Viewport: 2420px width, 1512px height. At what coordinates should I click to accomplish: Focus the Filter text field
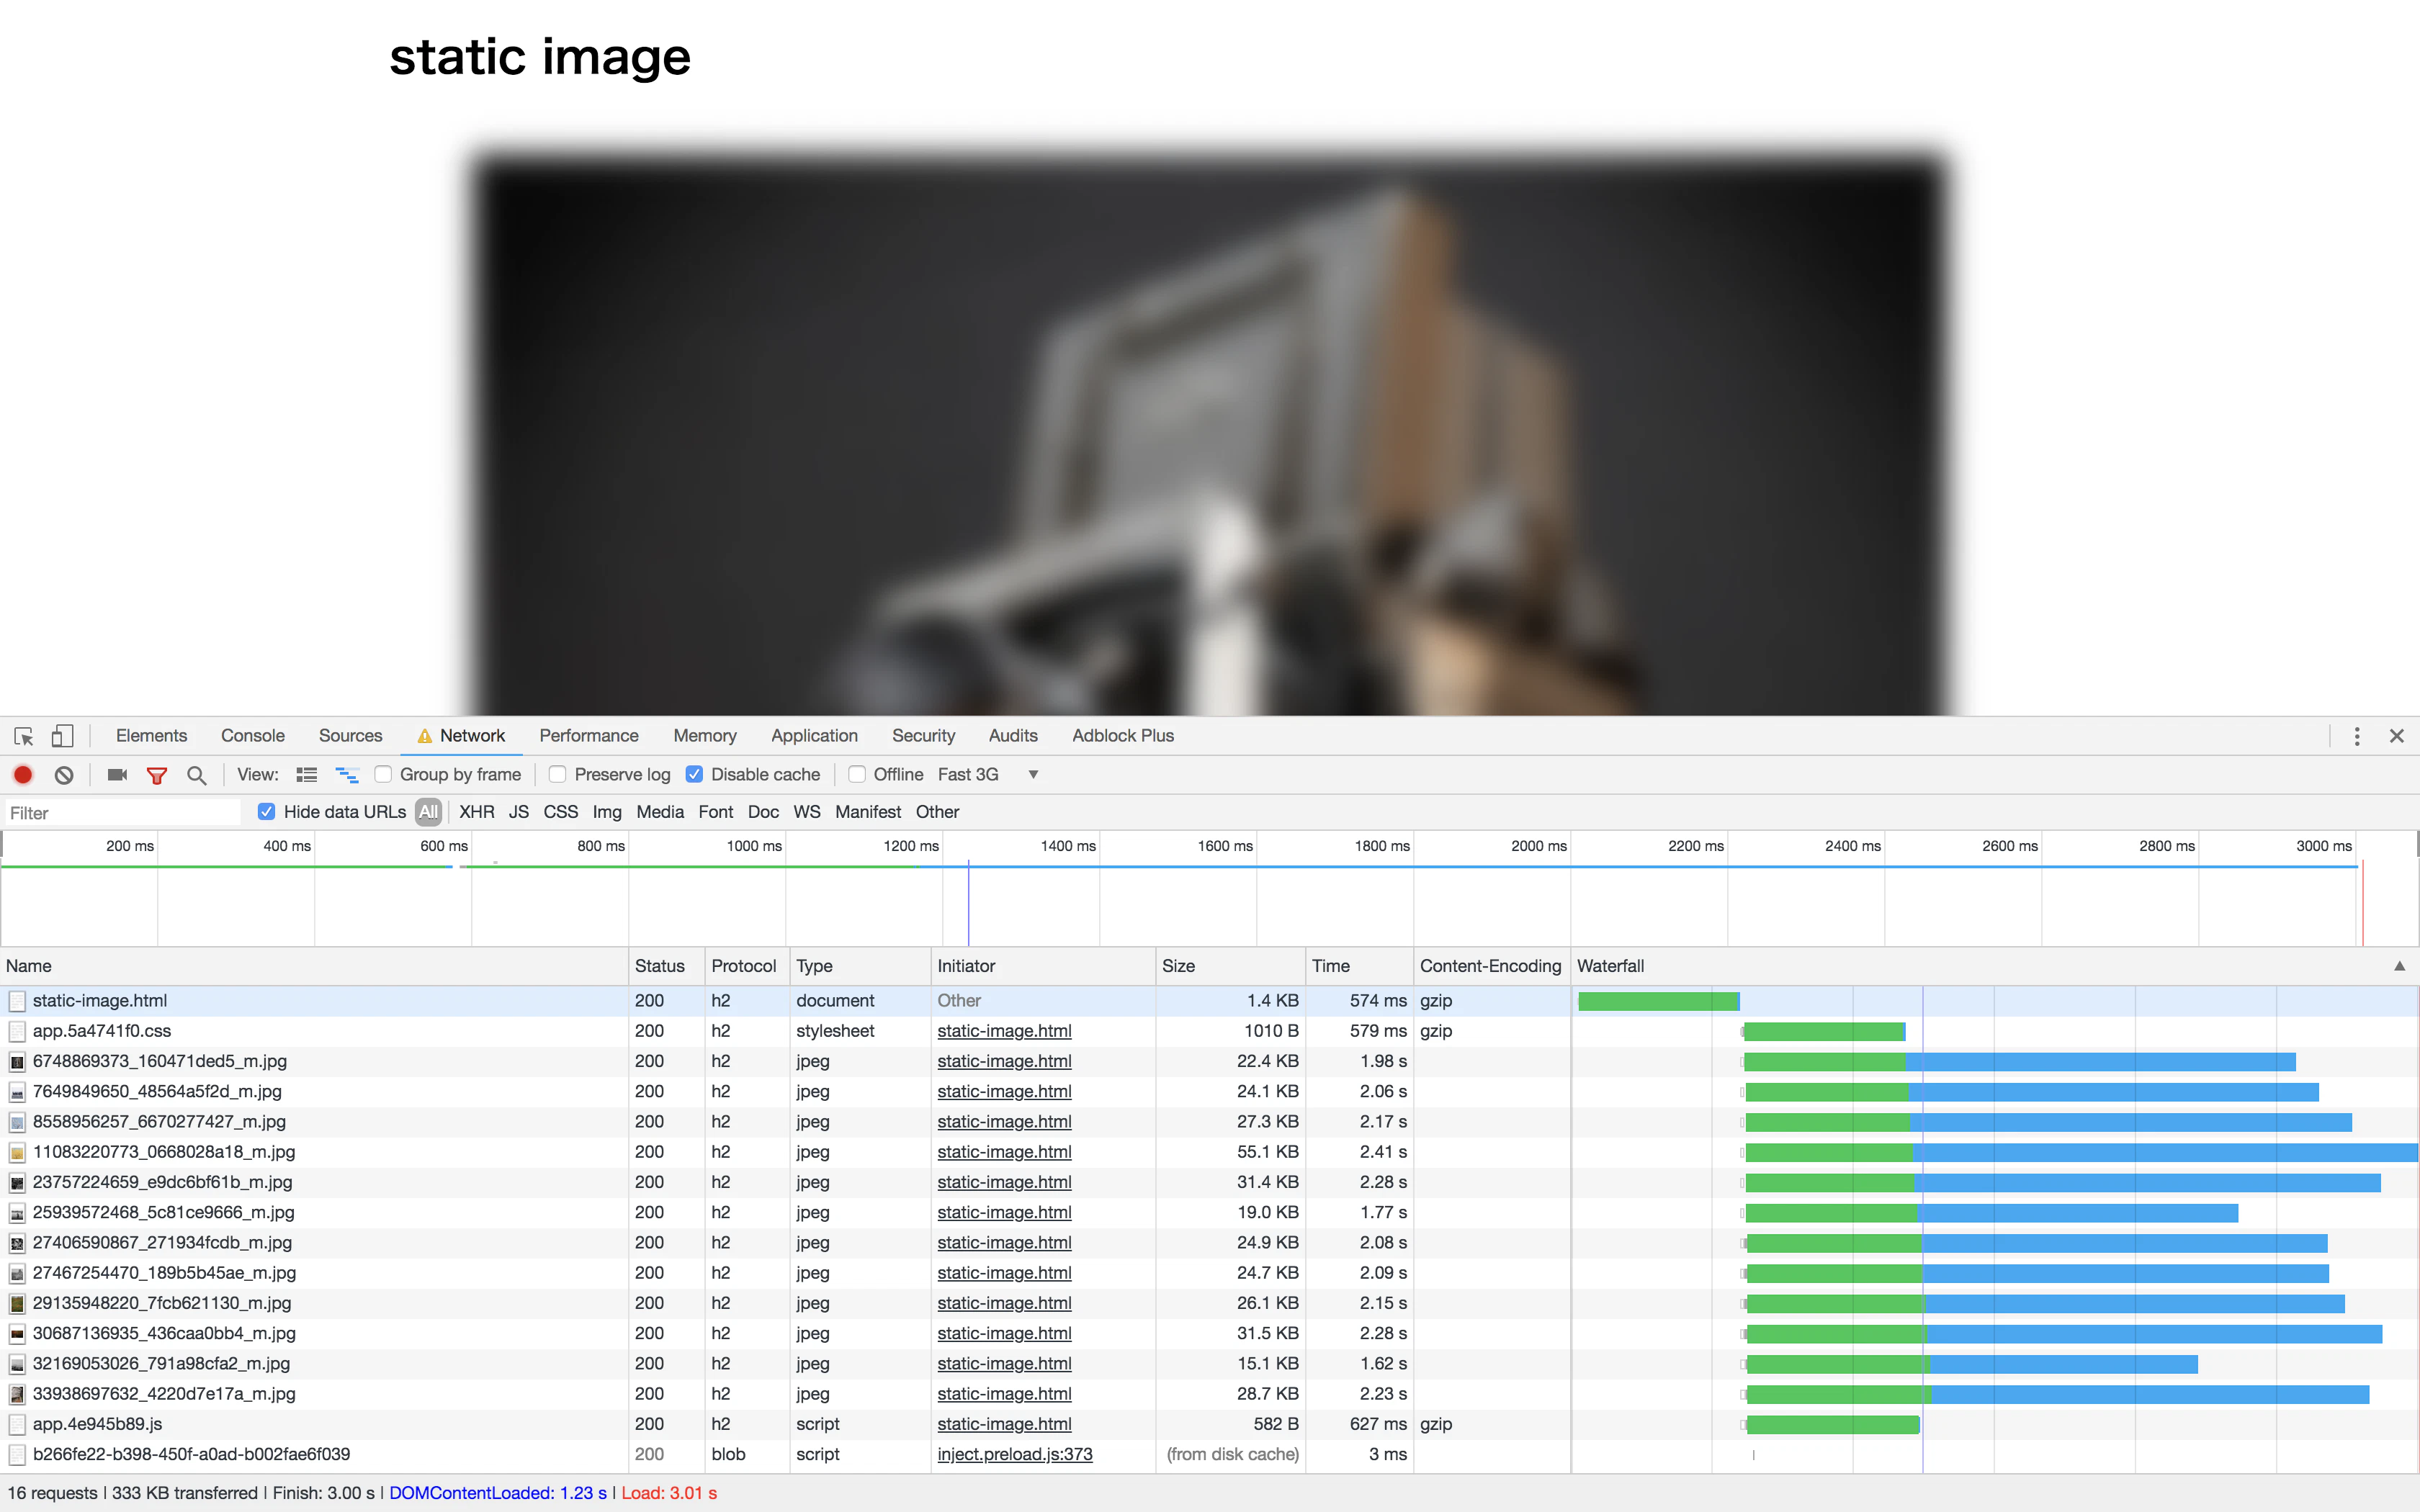pyautogui.click(x=123, y=813)
